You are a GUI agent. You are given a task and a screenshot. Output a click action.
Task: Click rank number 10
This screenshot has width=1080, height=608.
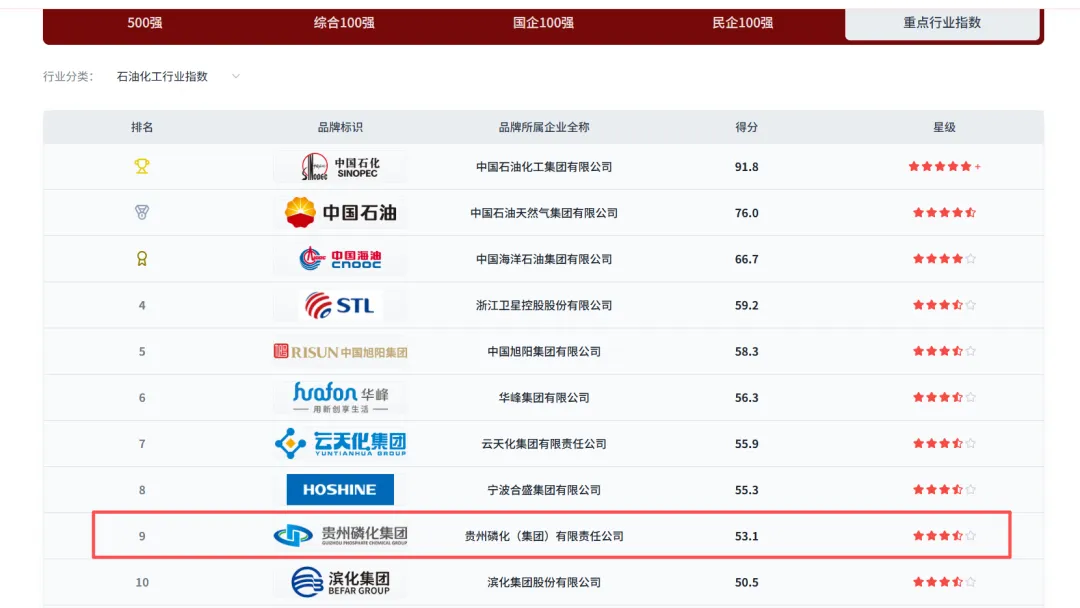142,582
